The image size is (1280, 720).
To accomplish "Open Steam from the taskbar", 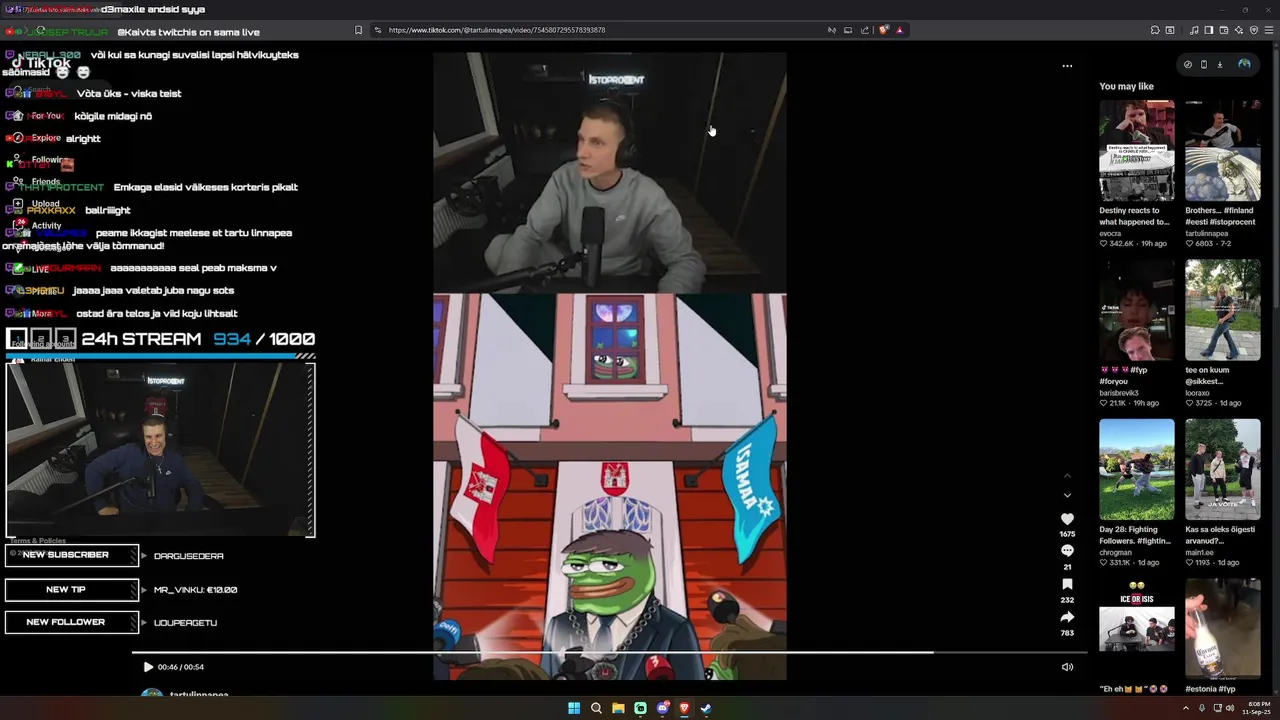I will pyautogui.click(x=706, y=708).
